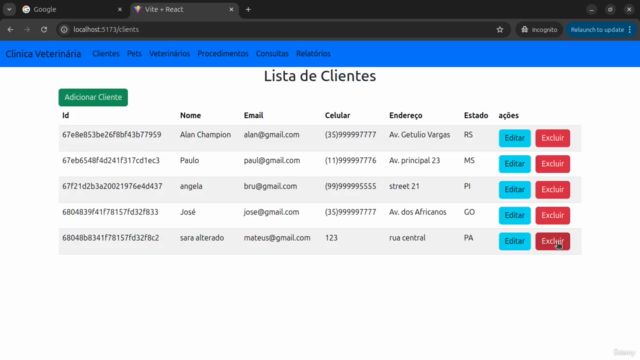Screen dimensions: 640x360
Task: Click the browser back arrow
Action: point(10,29)
